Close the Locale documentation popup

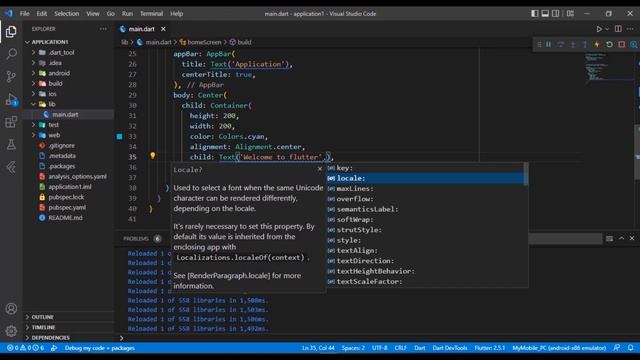pos(320,169)
